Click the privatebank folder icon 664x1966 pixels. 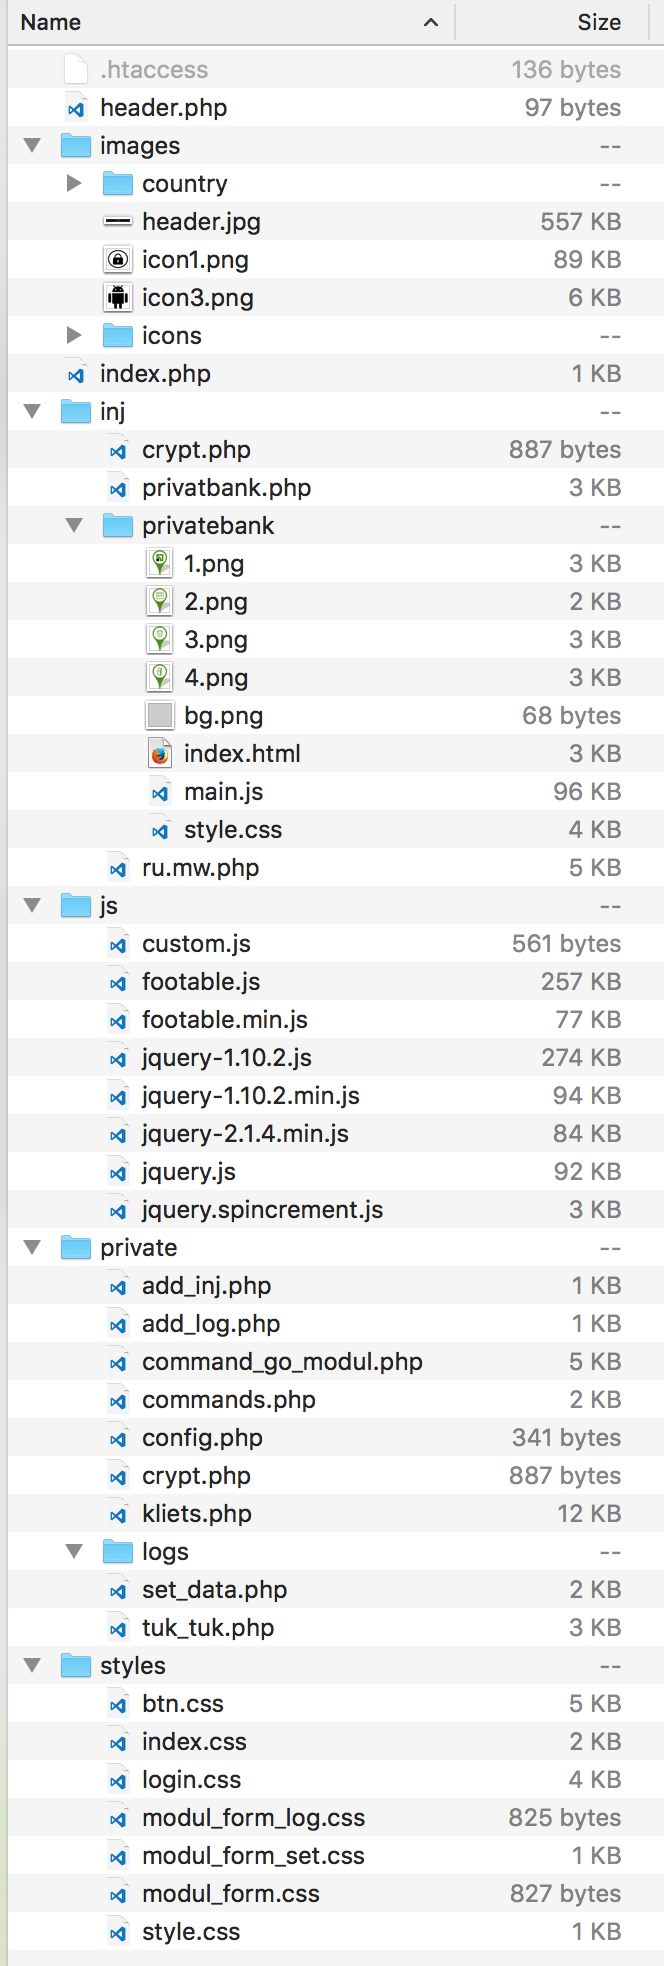point(118,526)
